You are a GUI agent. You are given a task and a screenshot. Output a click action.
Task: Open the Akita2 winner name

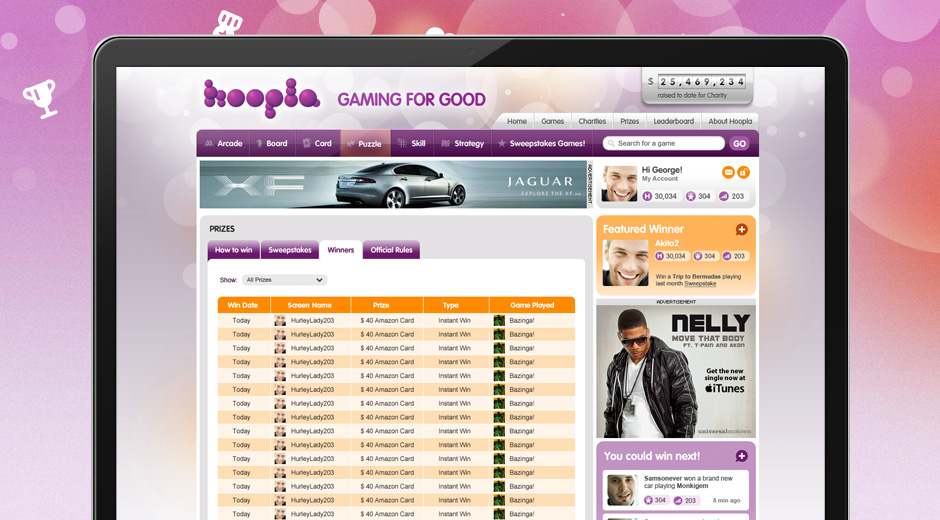[x=667, y=243]
